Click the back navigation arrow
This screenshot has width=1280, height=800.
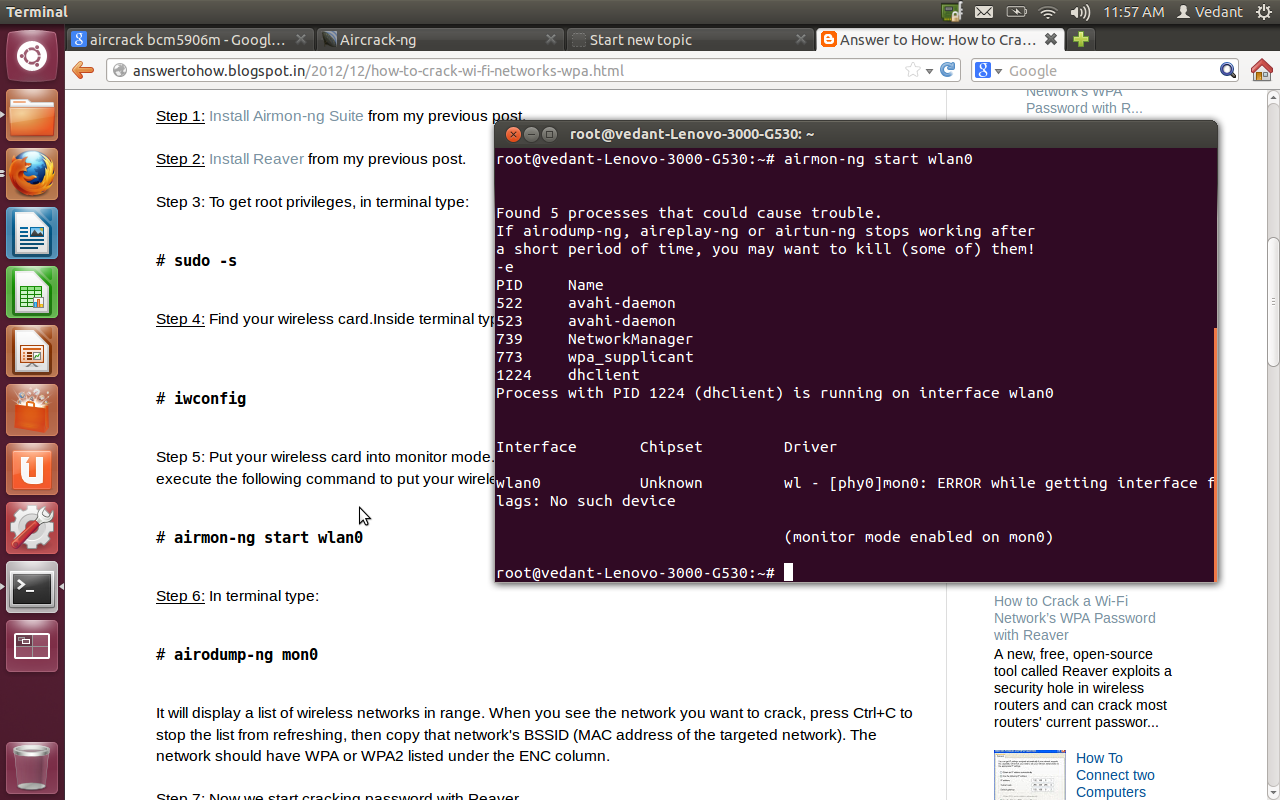81,70
